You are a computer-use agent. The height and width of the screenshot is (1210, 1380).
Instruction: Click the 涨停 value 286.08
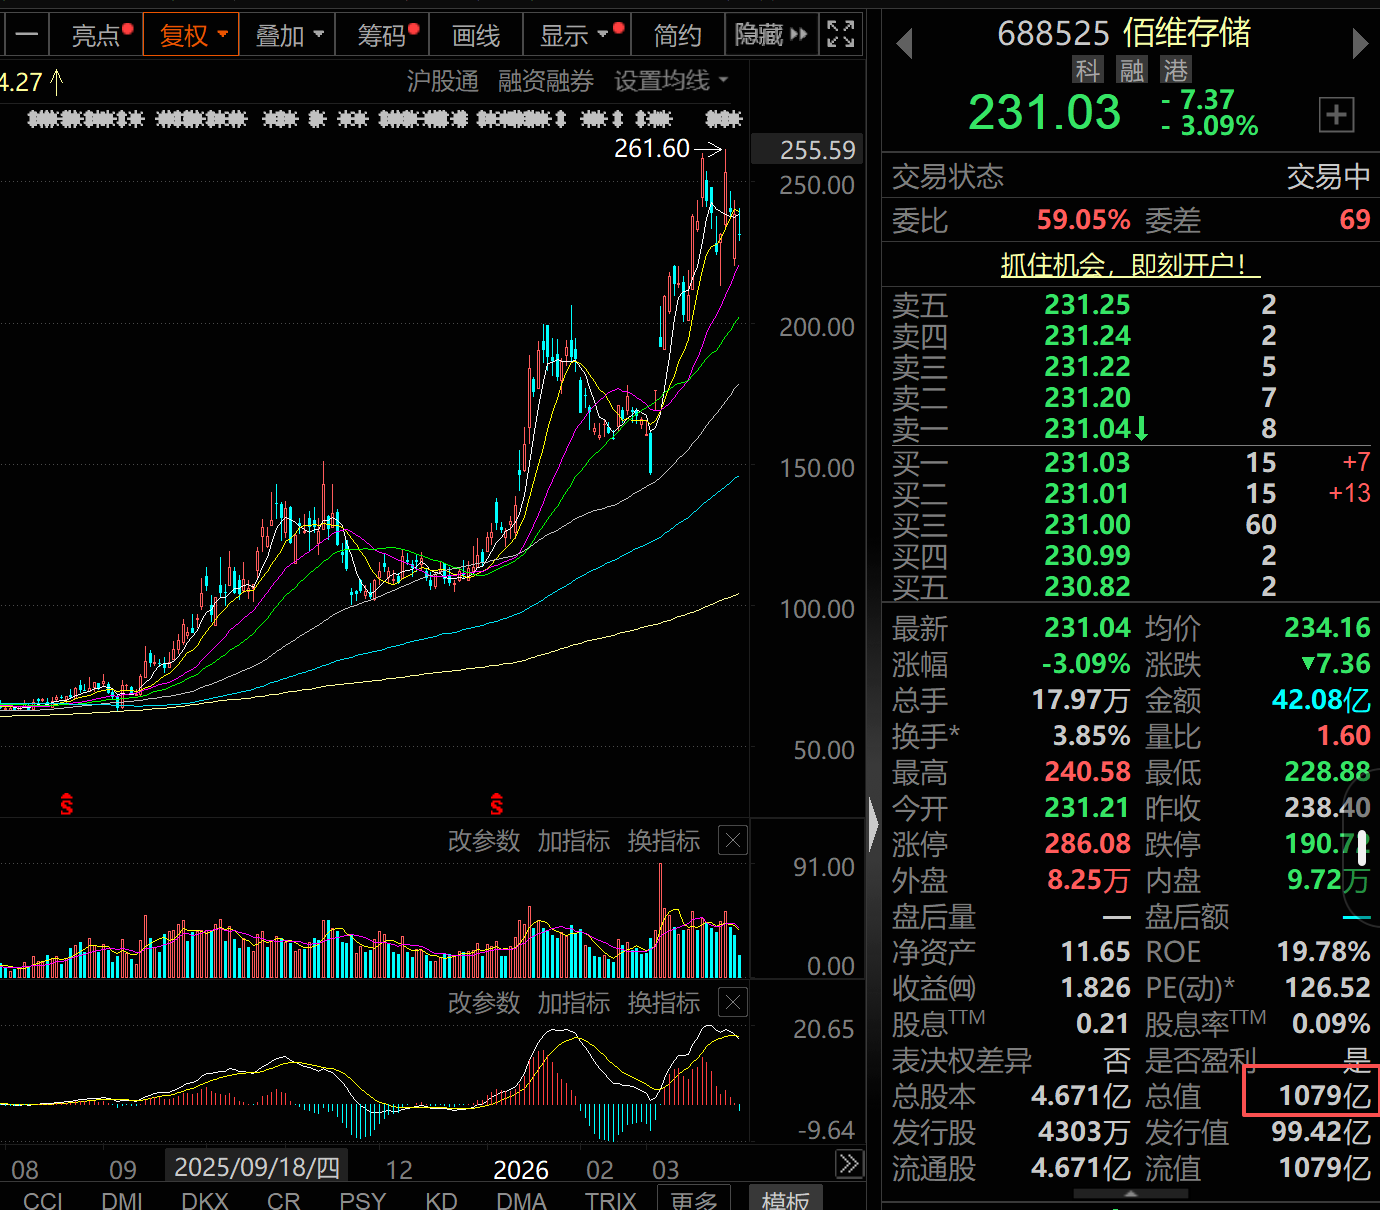point(1087,844)
